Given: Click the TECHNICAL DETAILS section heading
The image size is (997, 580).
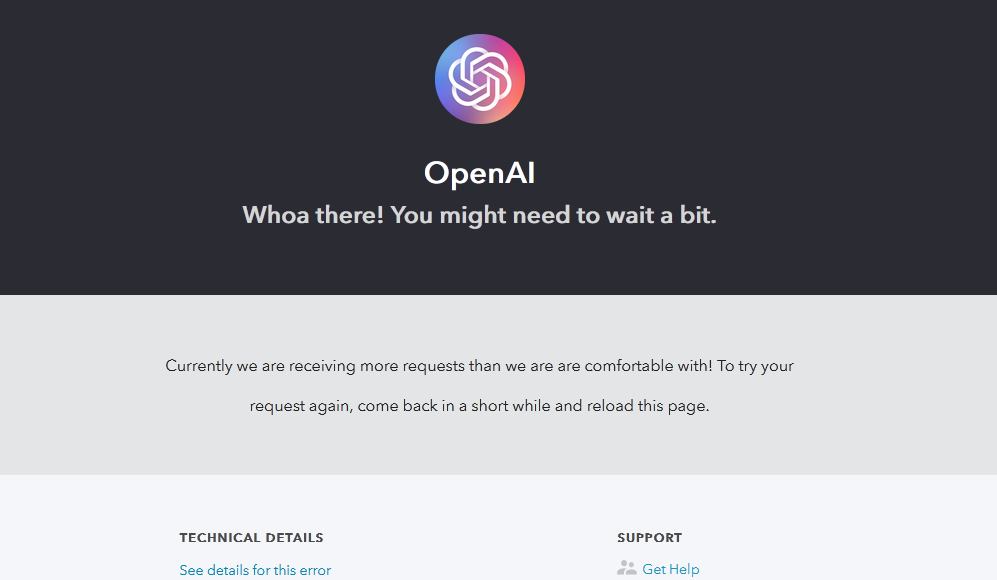Looking at the screenshot, I should (250, 537).
